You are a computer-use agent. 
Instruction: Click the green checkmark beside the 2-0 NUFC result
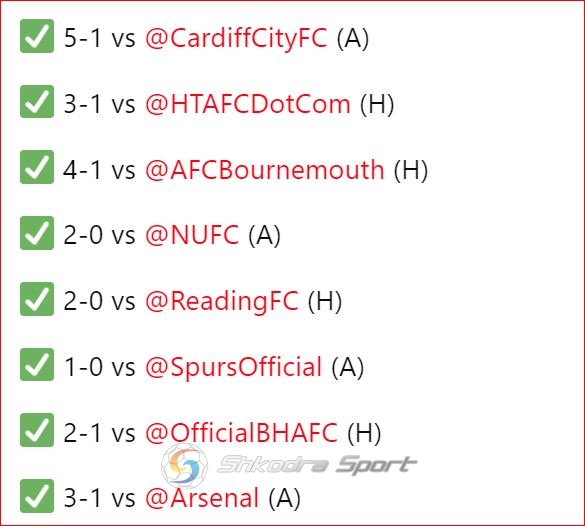point(37,233)
